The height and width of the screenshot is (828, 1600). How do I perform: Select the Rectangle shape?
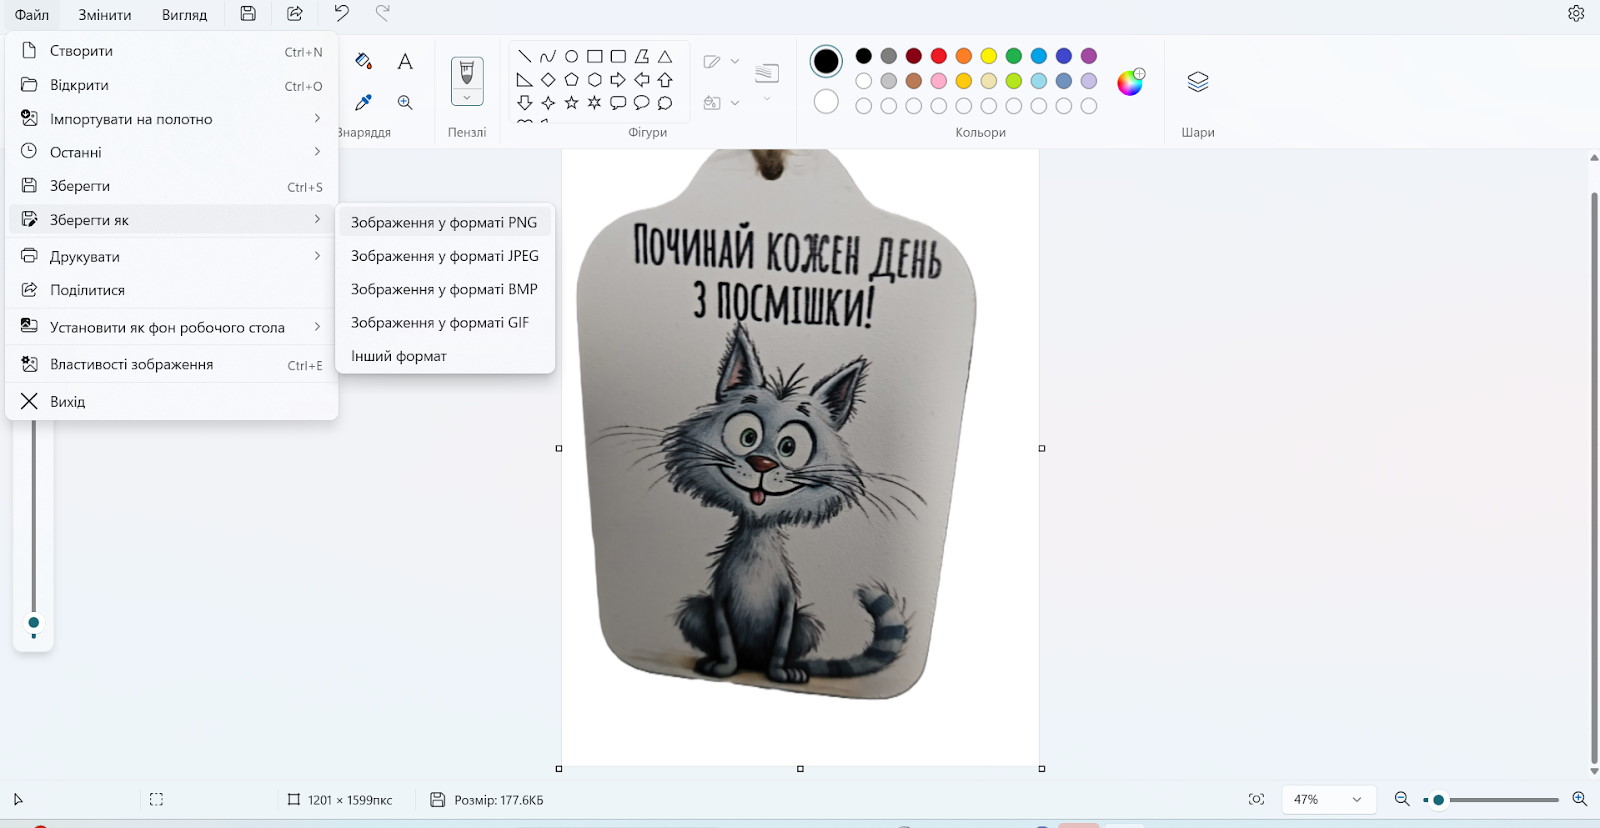pos(595,57)
